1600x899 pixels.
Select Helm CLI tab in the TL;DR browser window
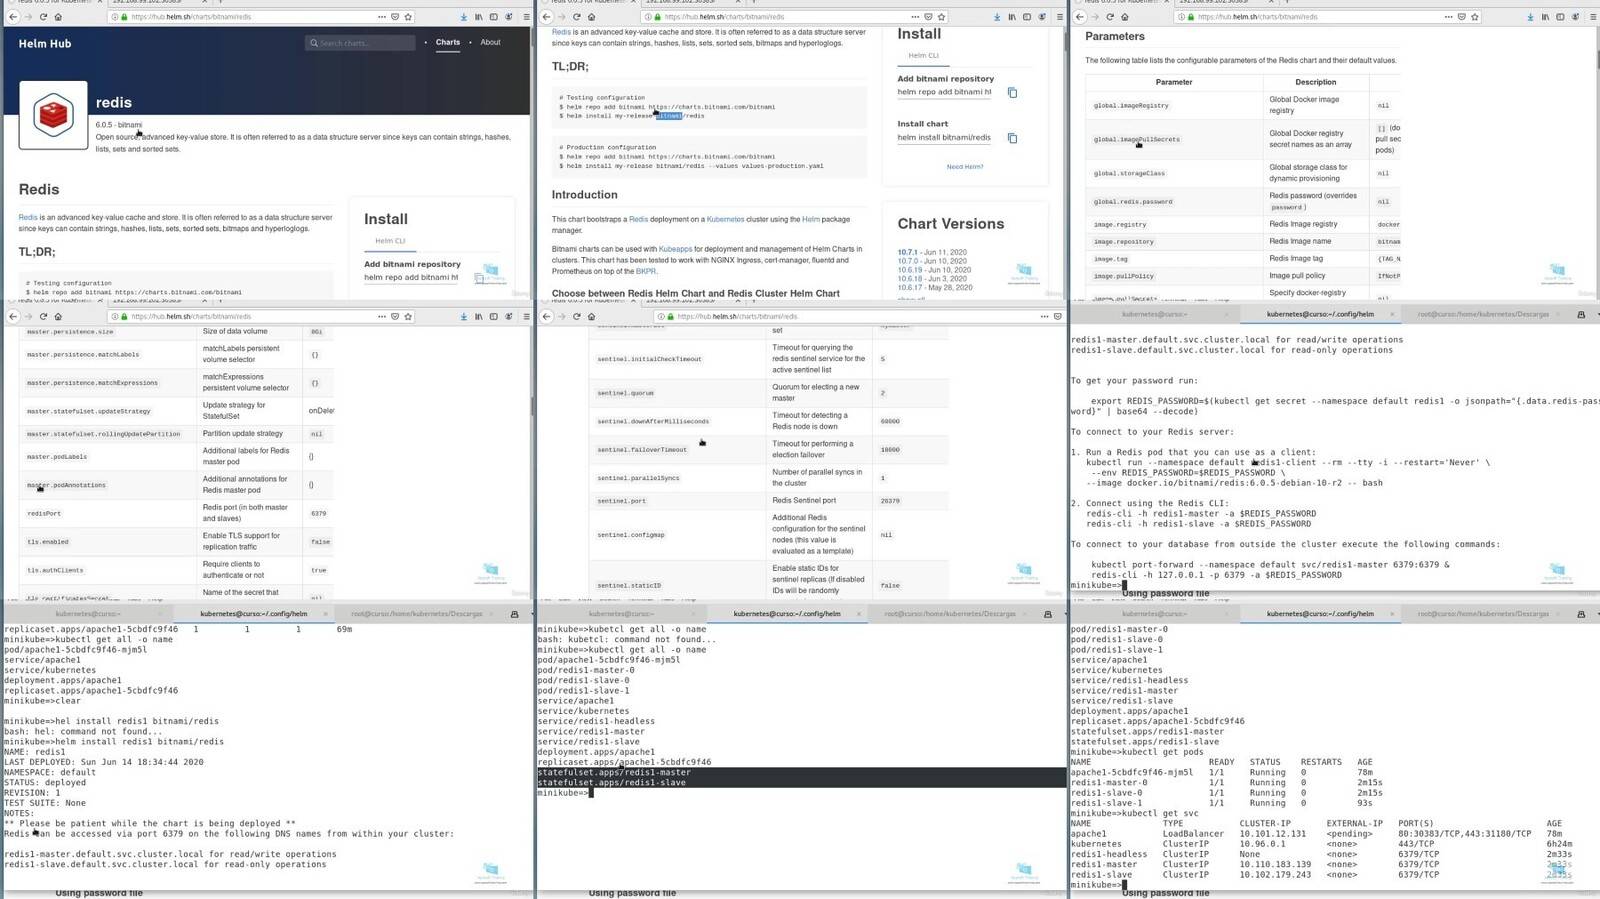(x=923, y=56)
